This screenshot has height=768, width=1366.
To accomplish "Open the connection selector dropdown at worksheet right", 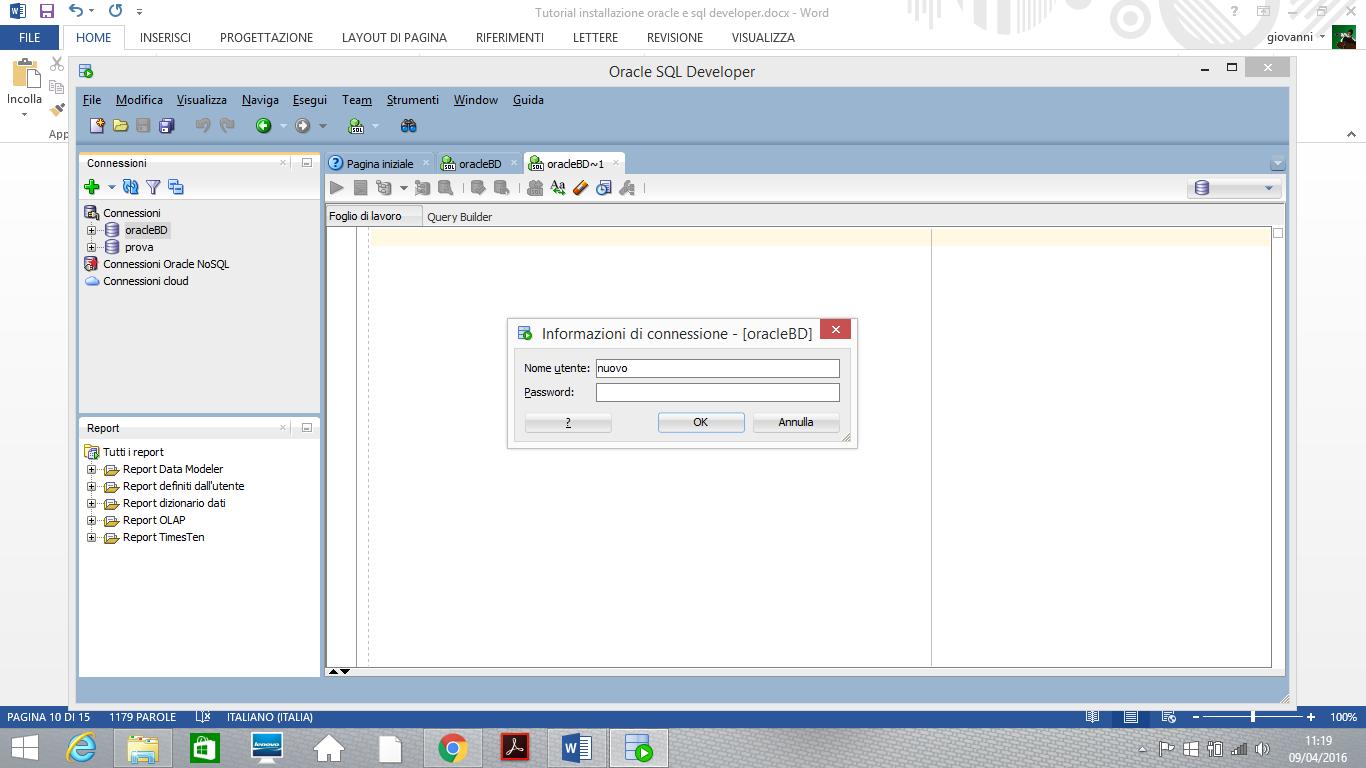I will (1234, 188).
